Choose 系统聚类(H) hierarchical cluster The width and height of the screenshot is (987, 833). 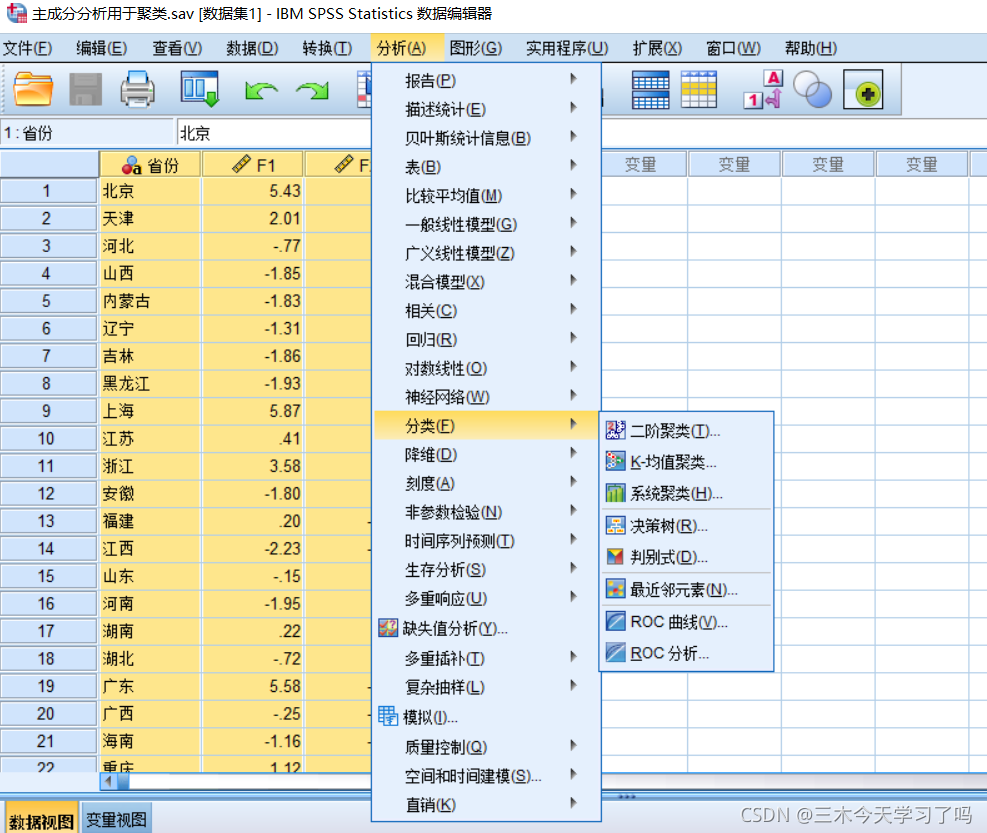pyautogui.click(x=686, y=493)
